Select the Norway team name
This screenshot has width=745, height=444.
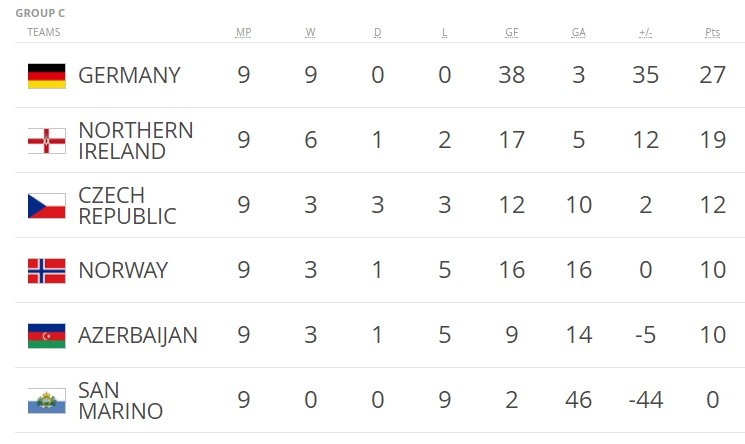coord(123,271)
